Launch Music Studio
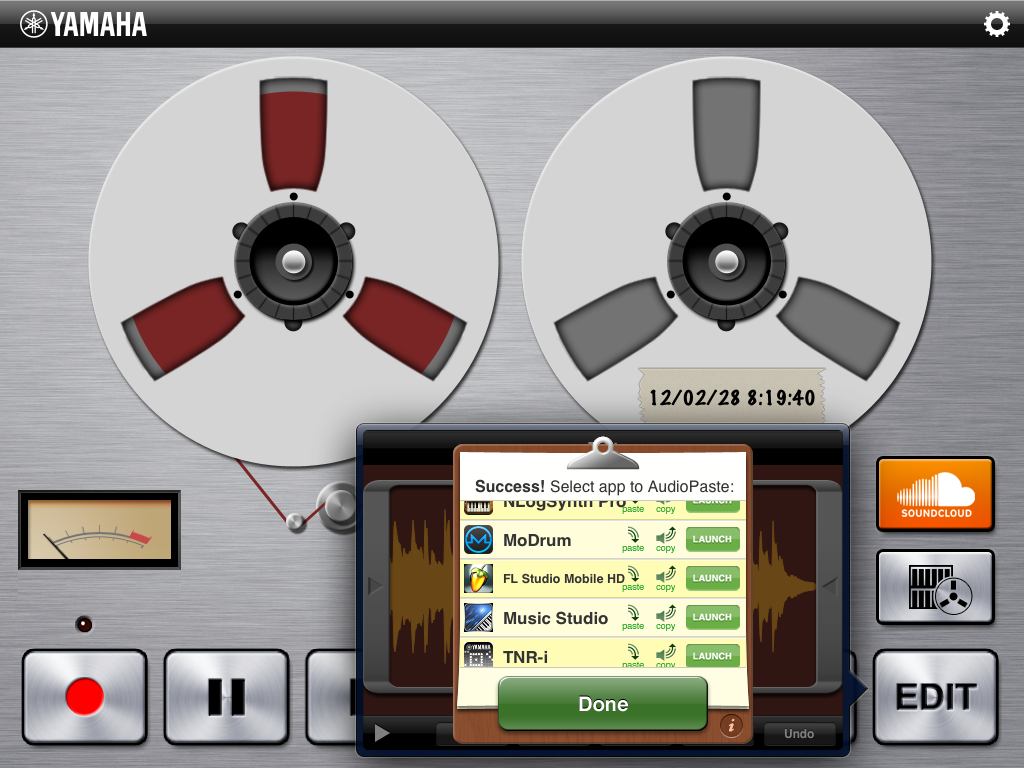1024x768 pixels. click(x=712, y=617)
